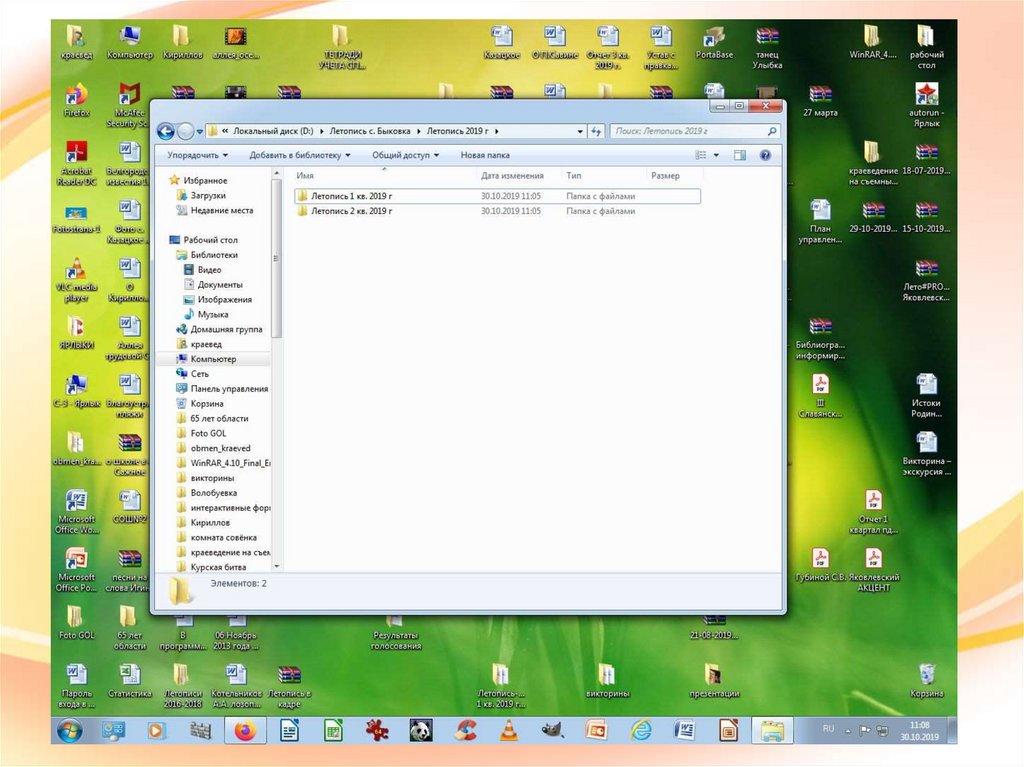Click Internet Explorer icon in taskbar
Image resolution: width=1024 pixels, height=767 pixels.
(640, 731)
